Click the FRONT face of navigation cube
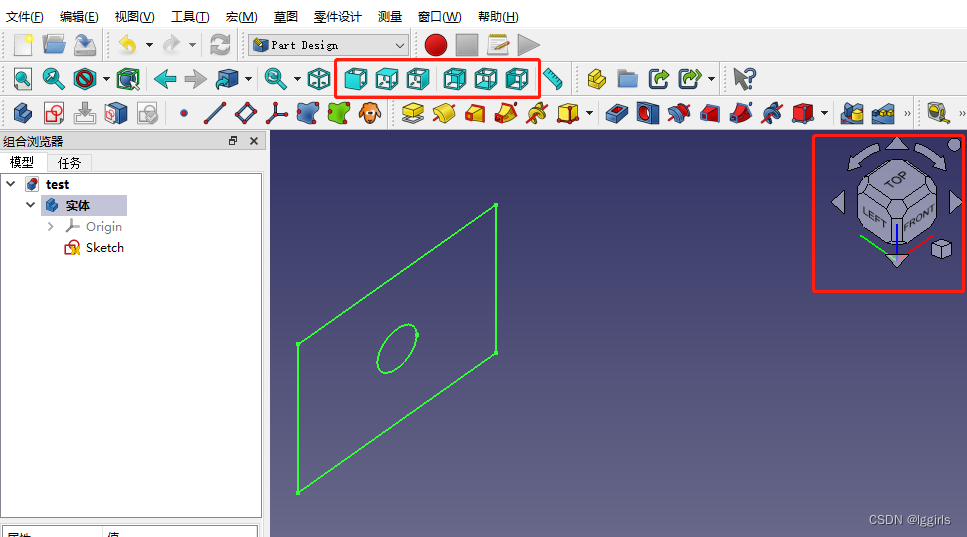The height and width of the screenshot is (537, 967). coord(919,219)
